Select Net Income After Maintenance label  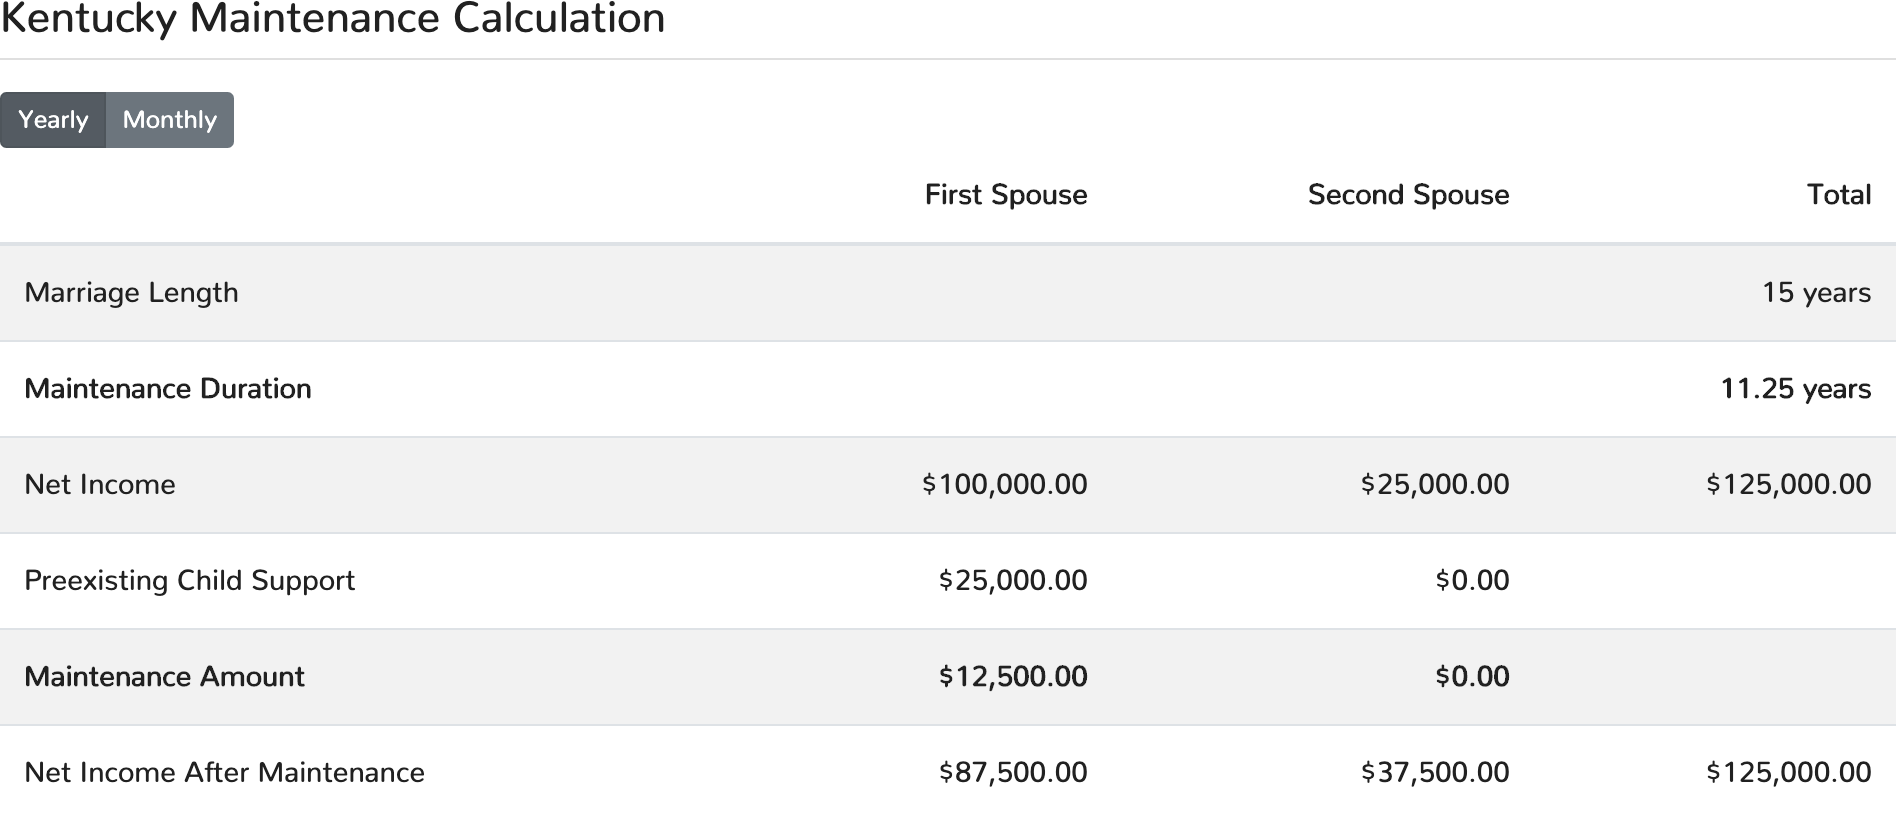(224, 773)
